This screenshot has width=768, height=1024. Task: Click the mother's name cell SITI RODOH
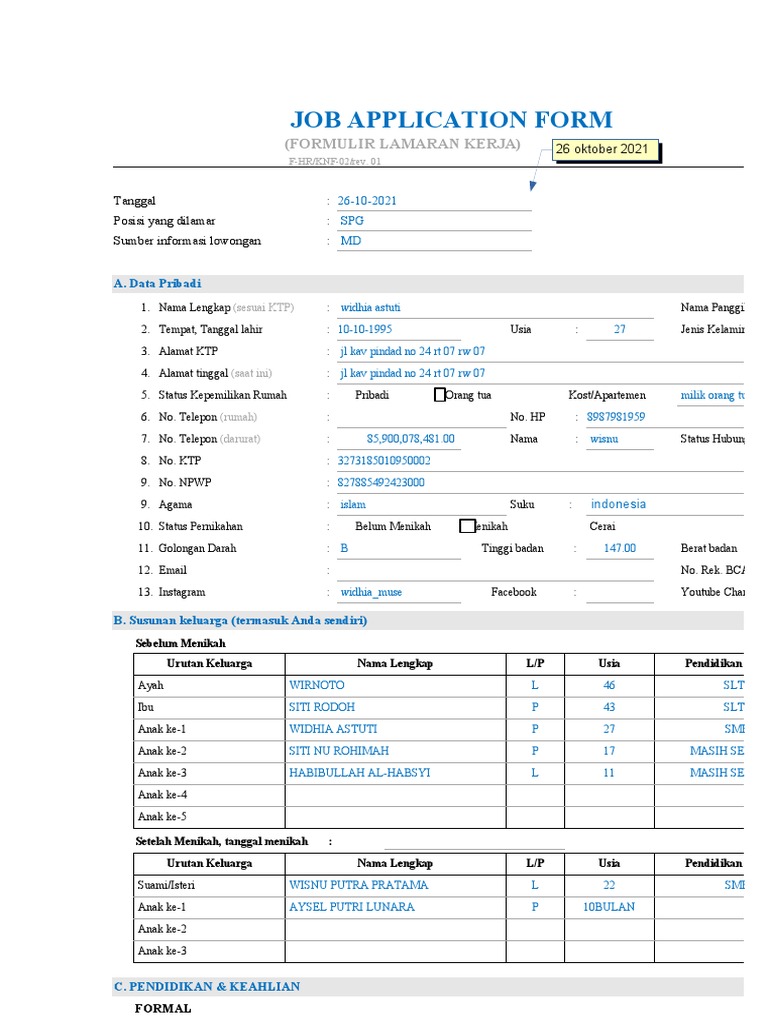395,707
